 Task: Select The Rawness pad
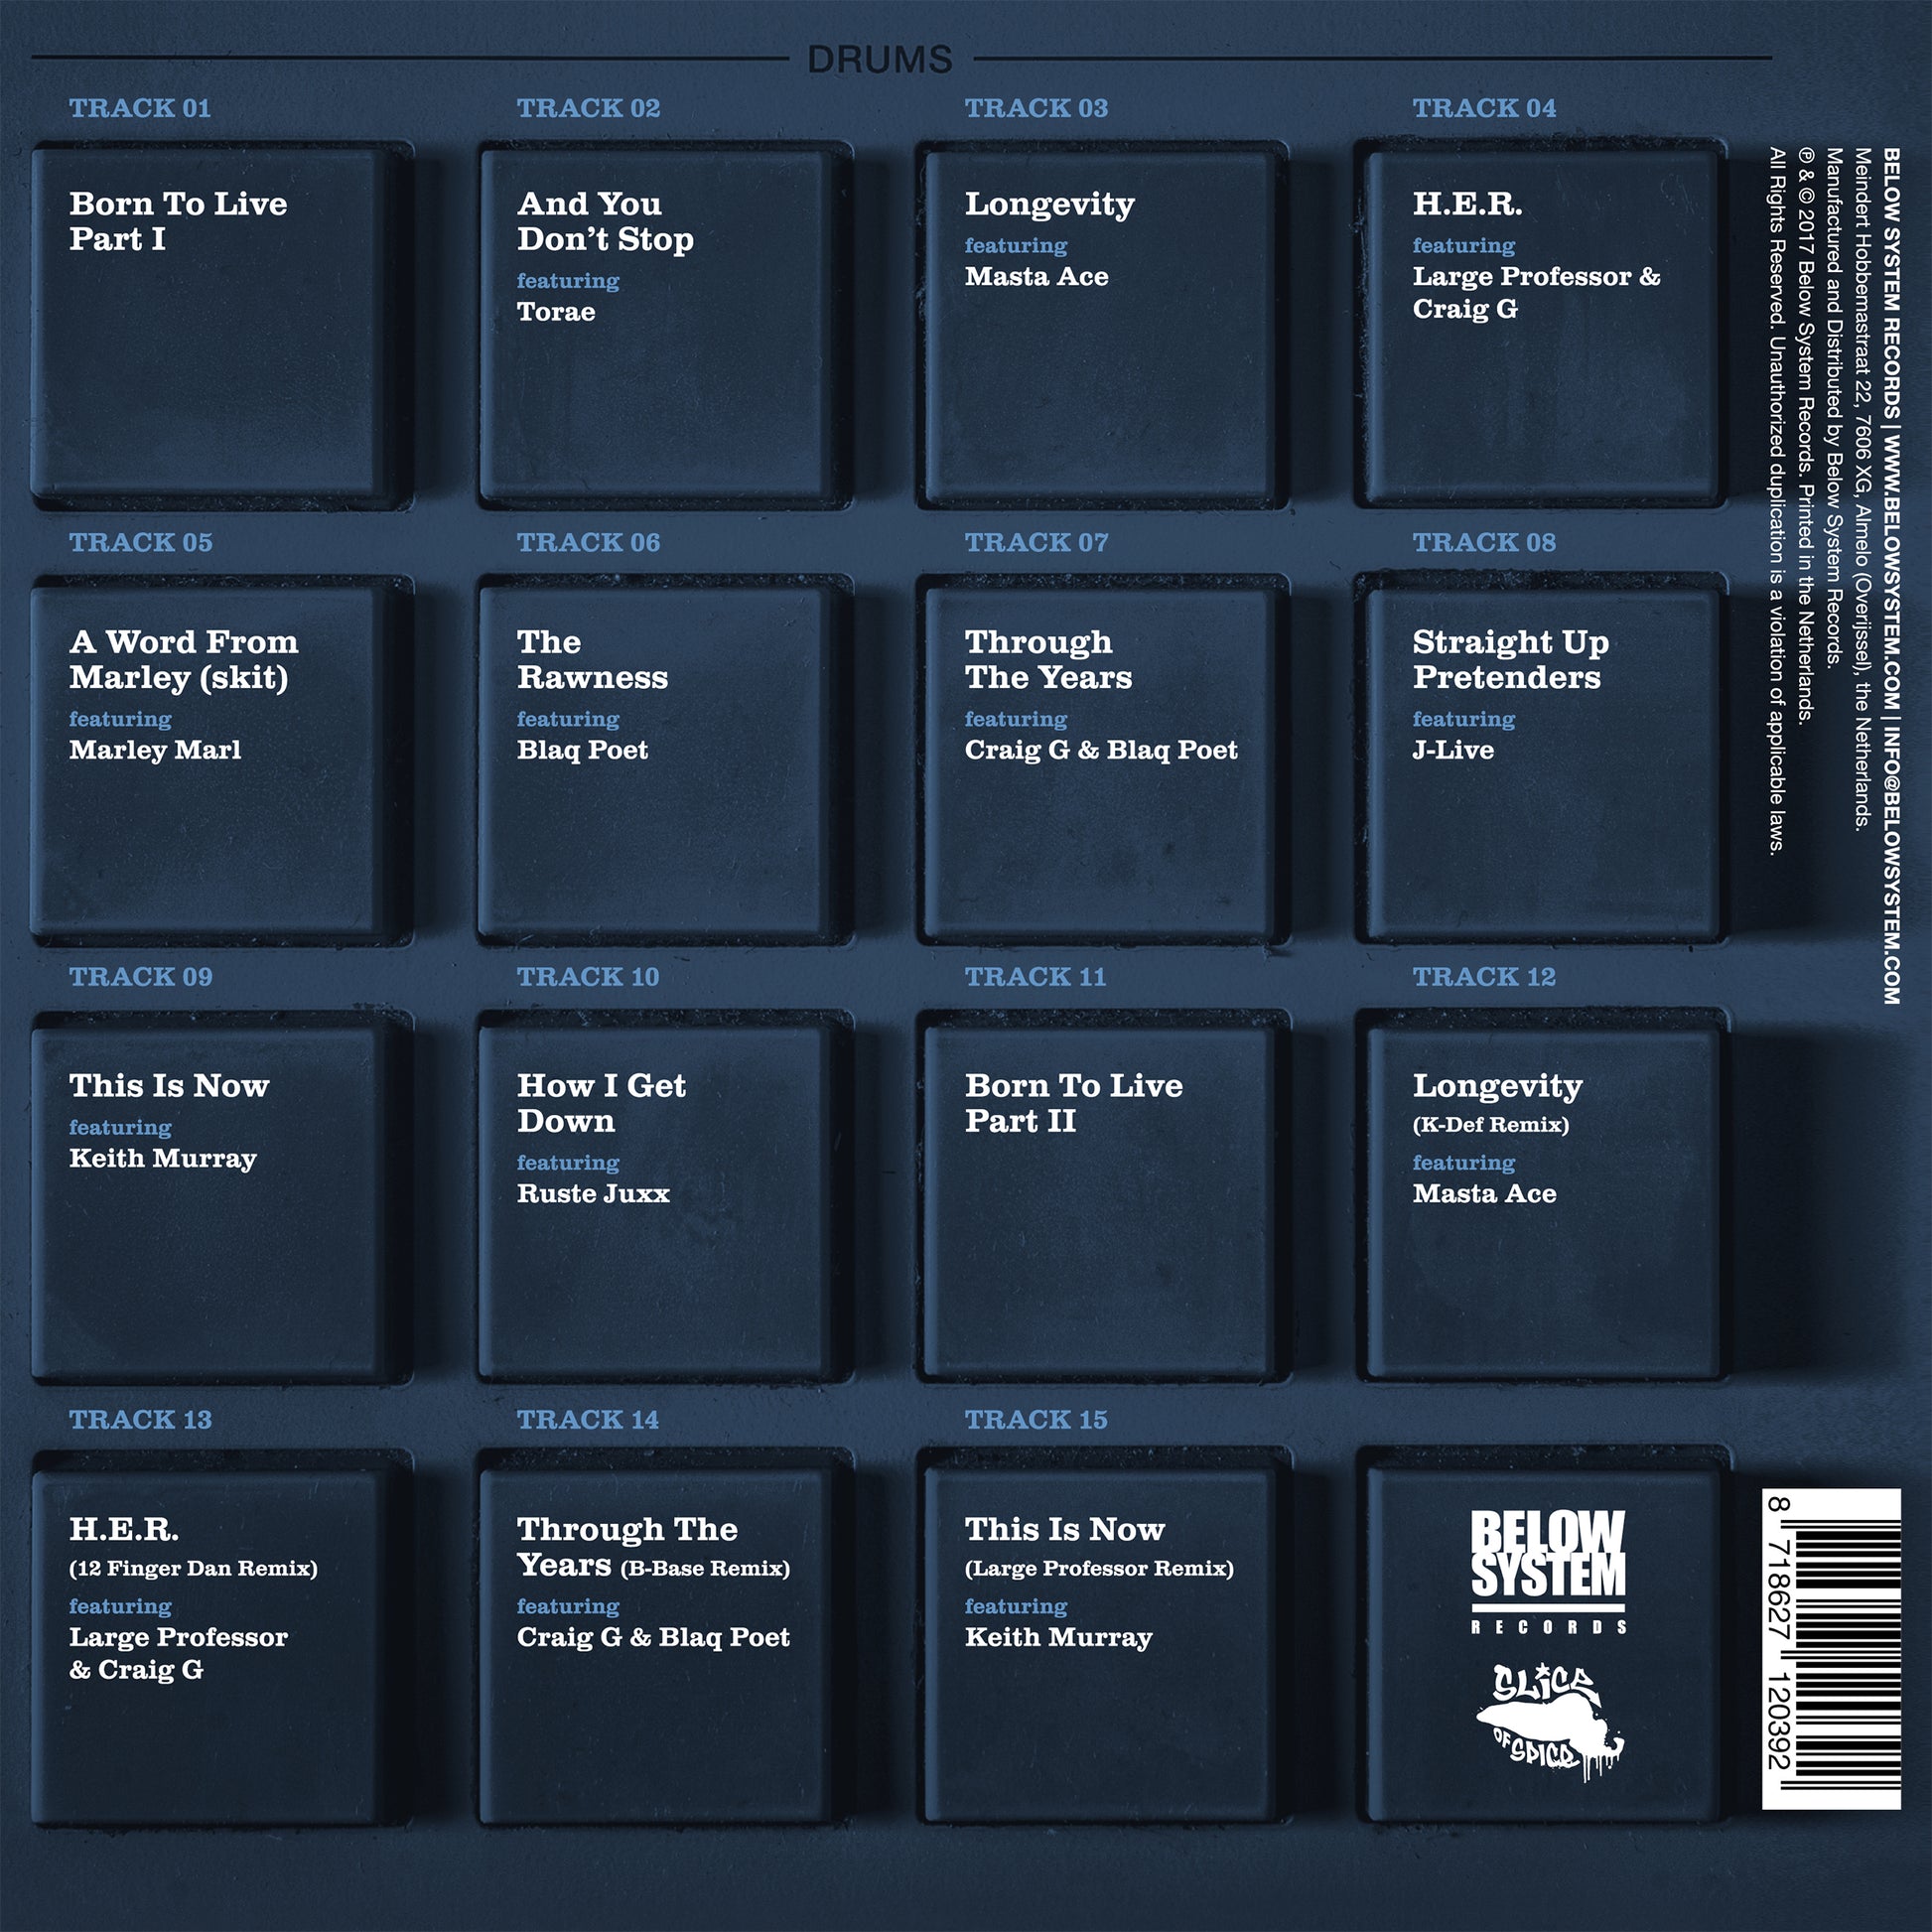[x=665, y=760]
